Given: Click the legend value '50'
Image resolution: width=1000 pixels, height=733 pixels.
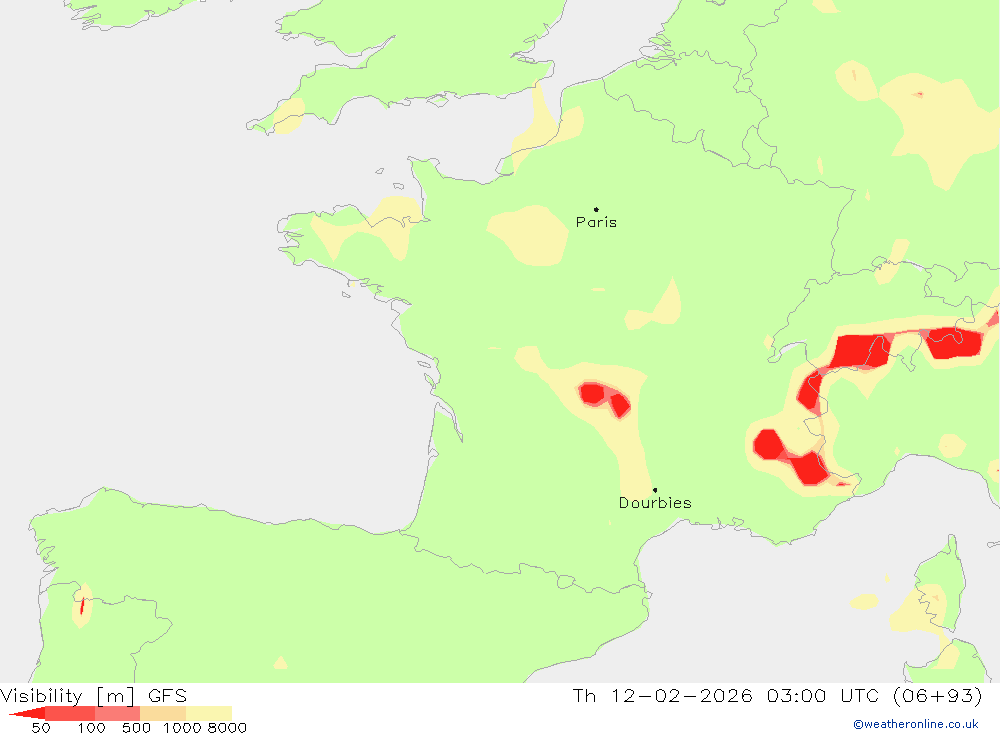Looking at the screenshot, I should [41, 728].
